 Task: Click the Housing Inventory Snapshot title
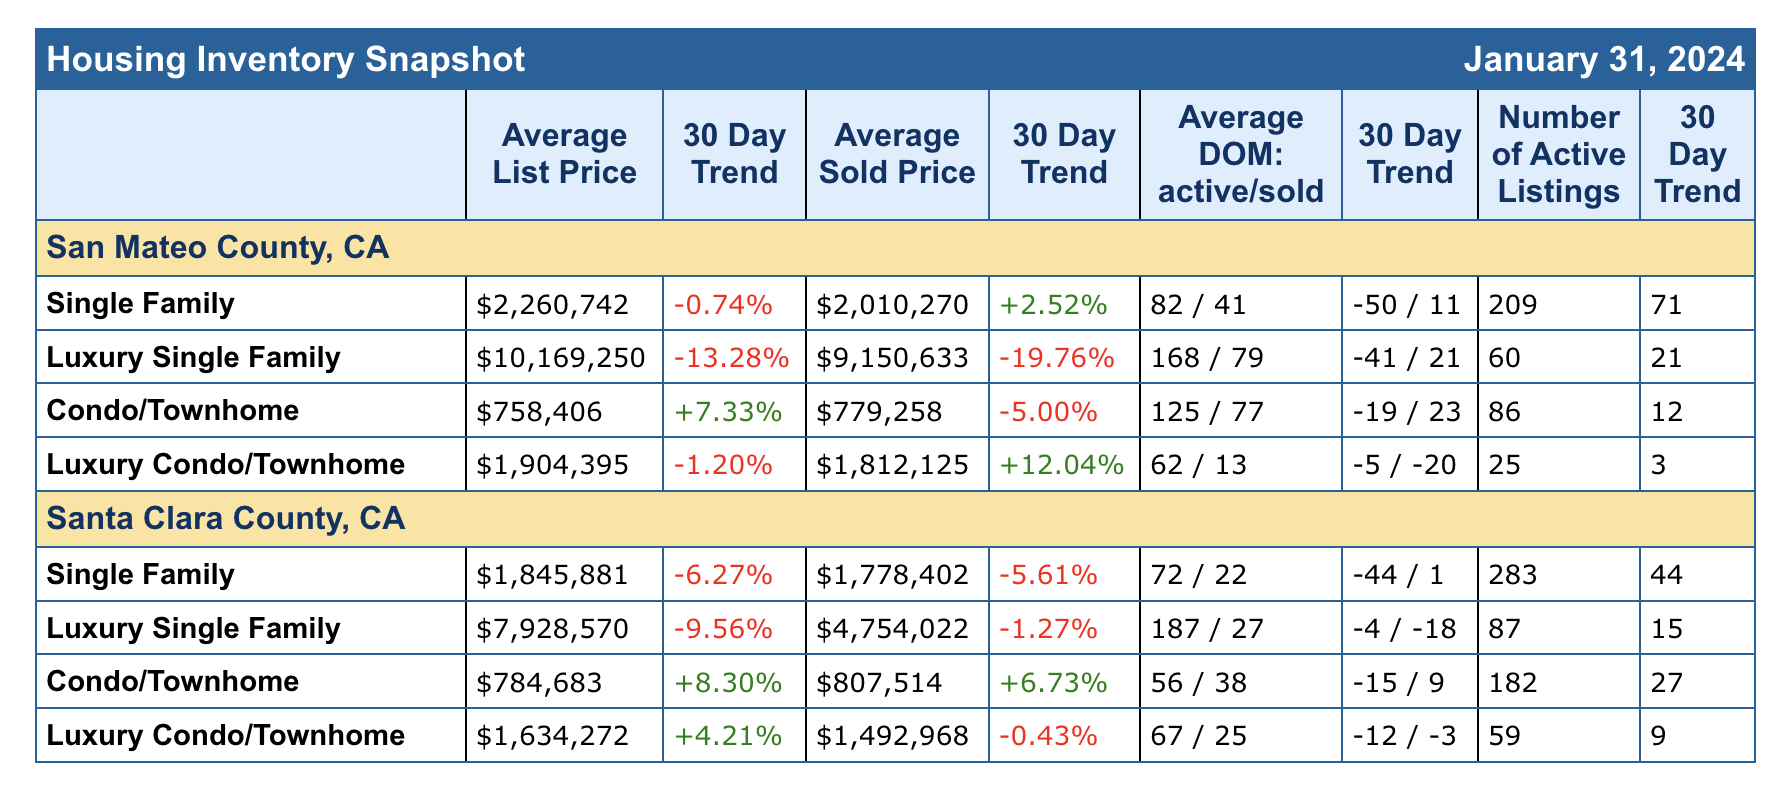click(286, 60)
